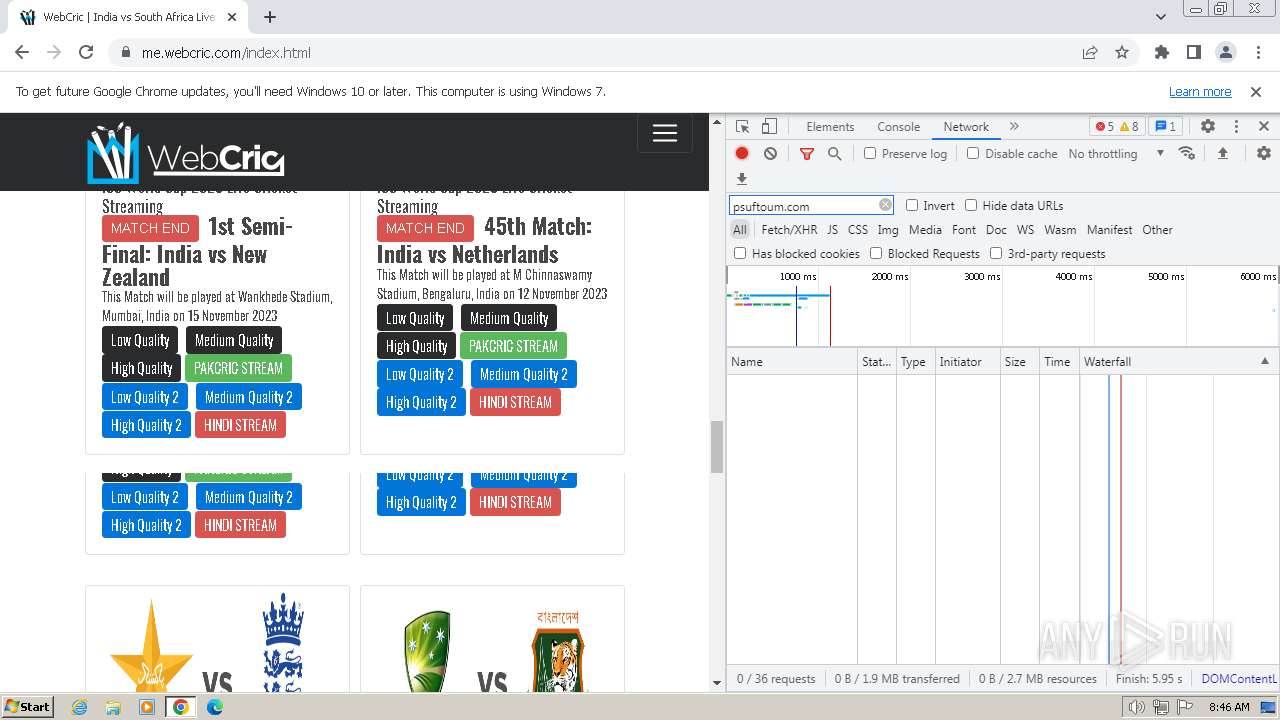The image size is (1280, 720).
Task: Filter requests by CSS type
Action: click(x=858, y=230)
